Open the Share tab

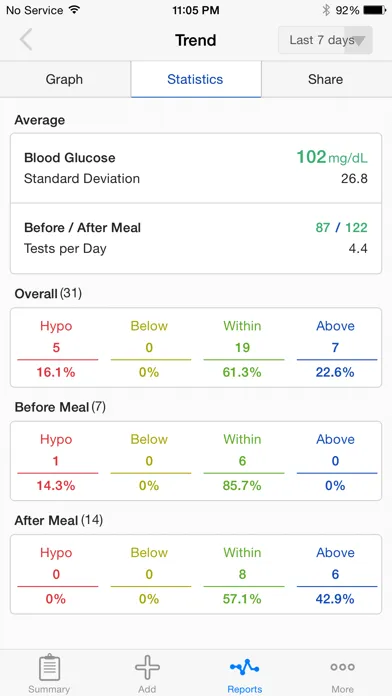coord(325,79)
